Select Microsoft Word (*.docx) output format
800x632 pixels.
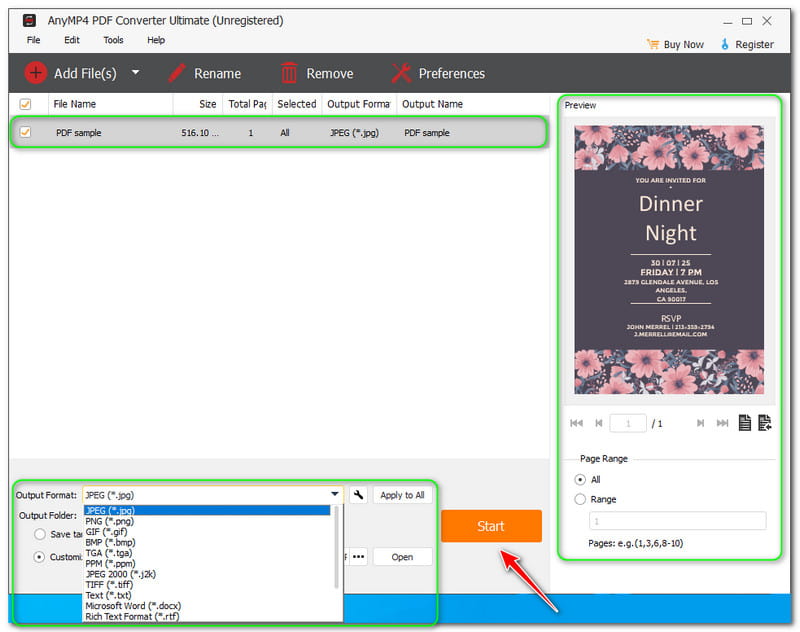pyautogui.click(x=132, y=606)
